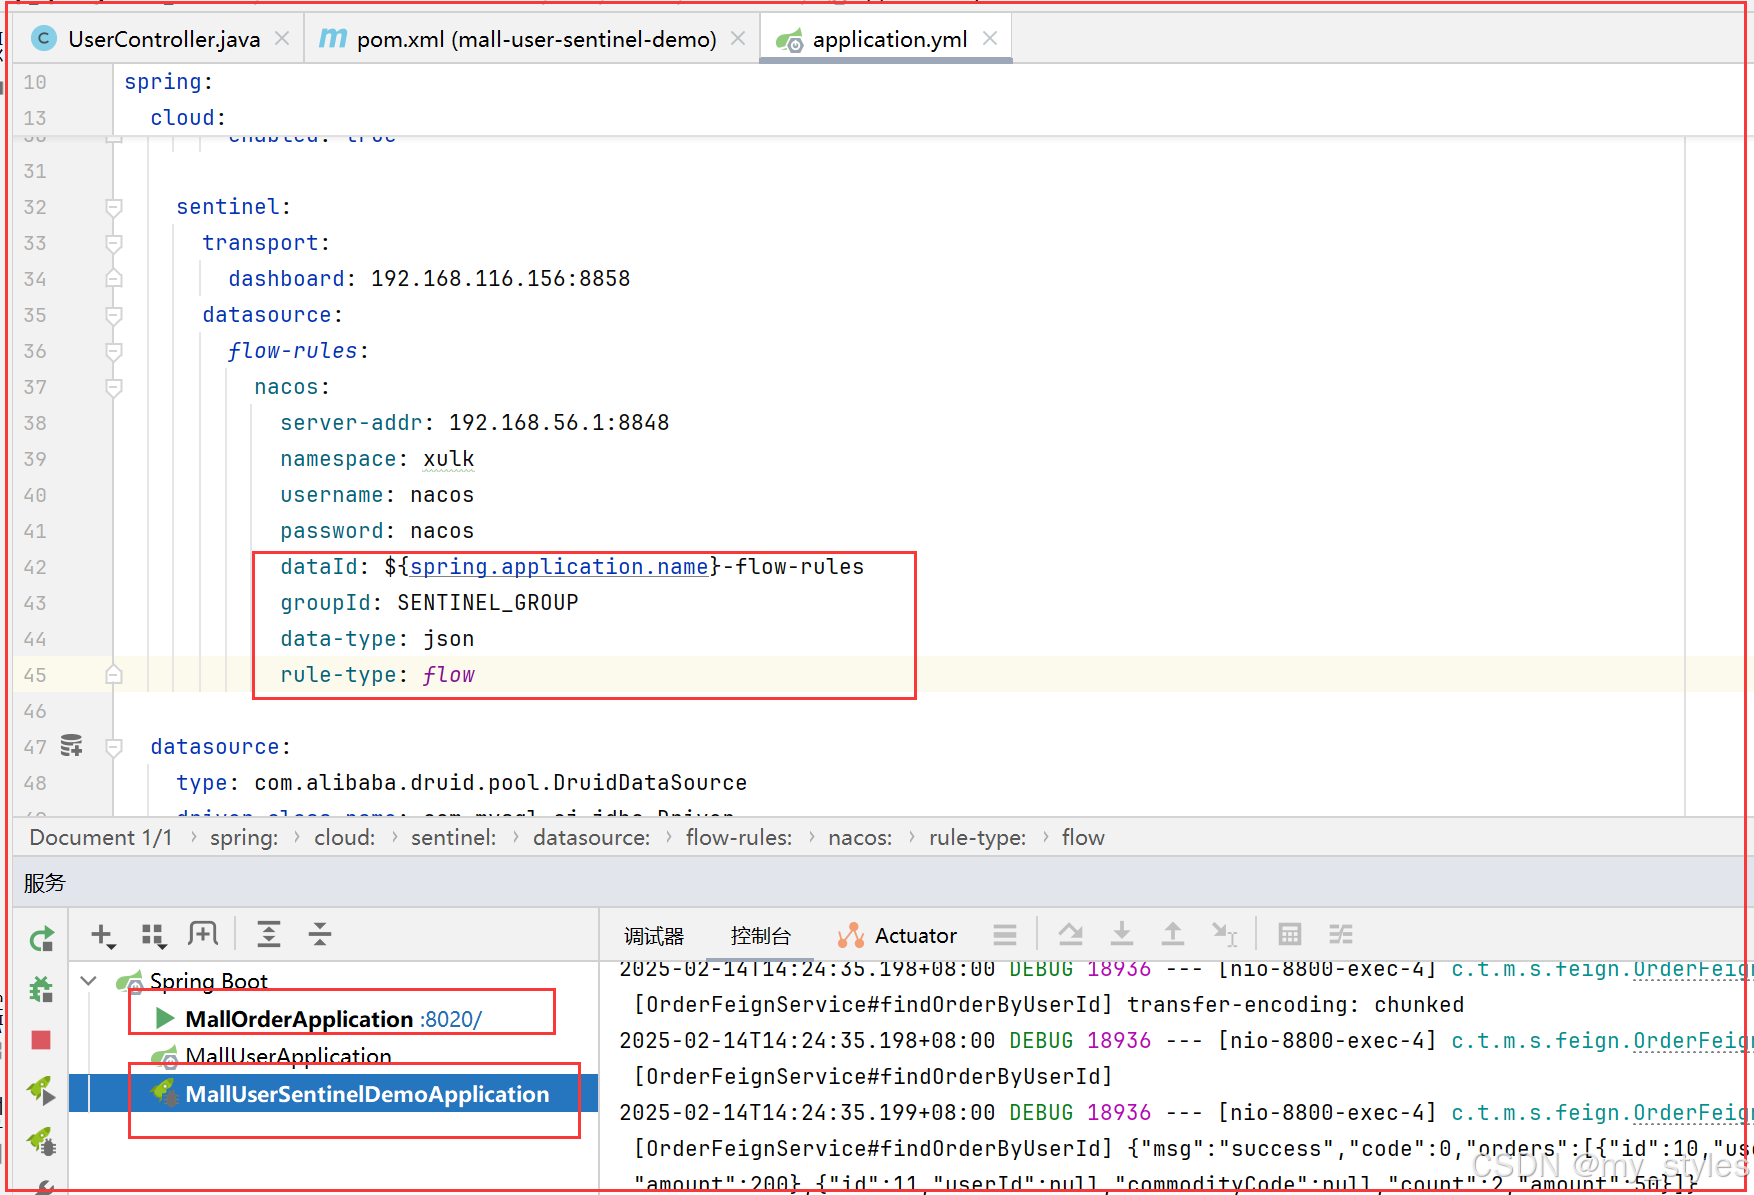Collapse the nacos block on line 37
Screen dimensions: 1754x1195
click(114, 387)
